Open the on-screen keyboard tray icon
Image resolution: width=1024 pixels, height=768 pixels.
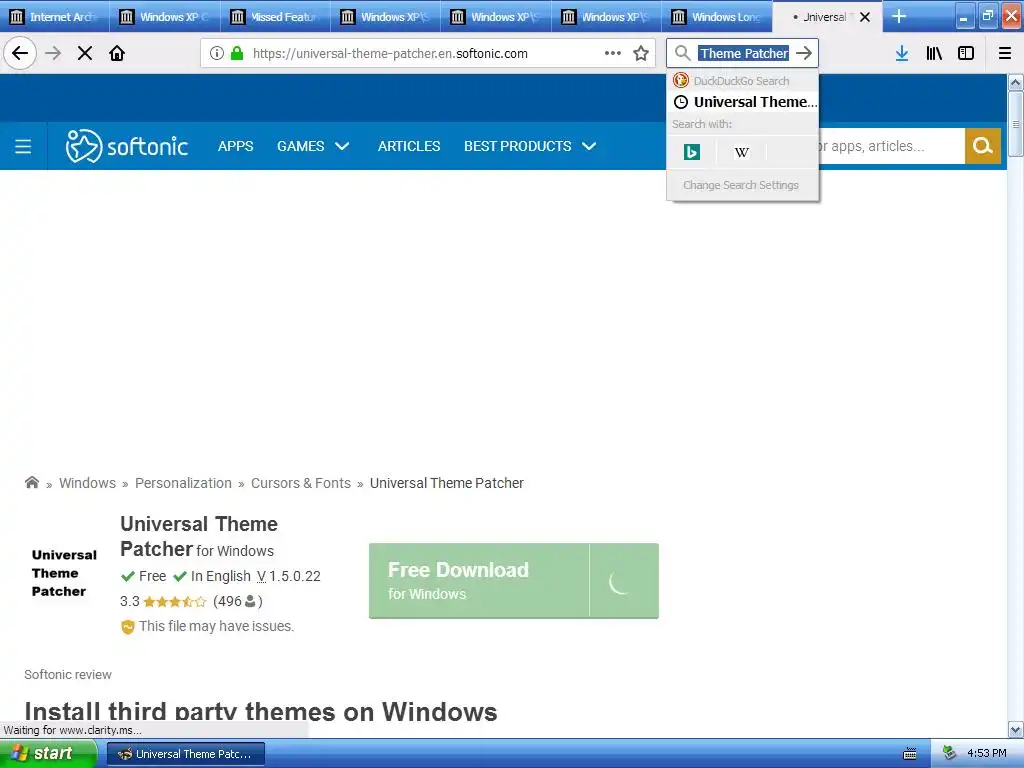[x=910, y=754]
